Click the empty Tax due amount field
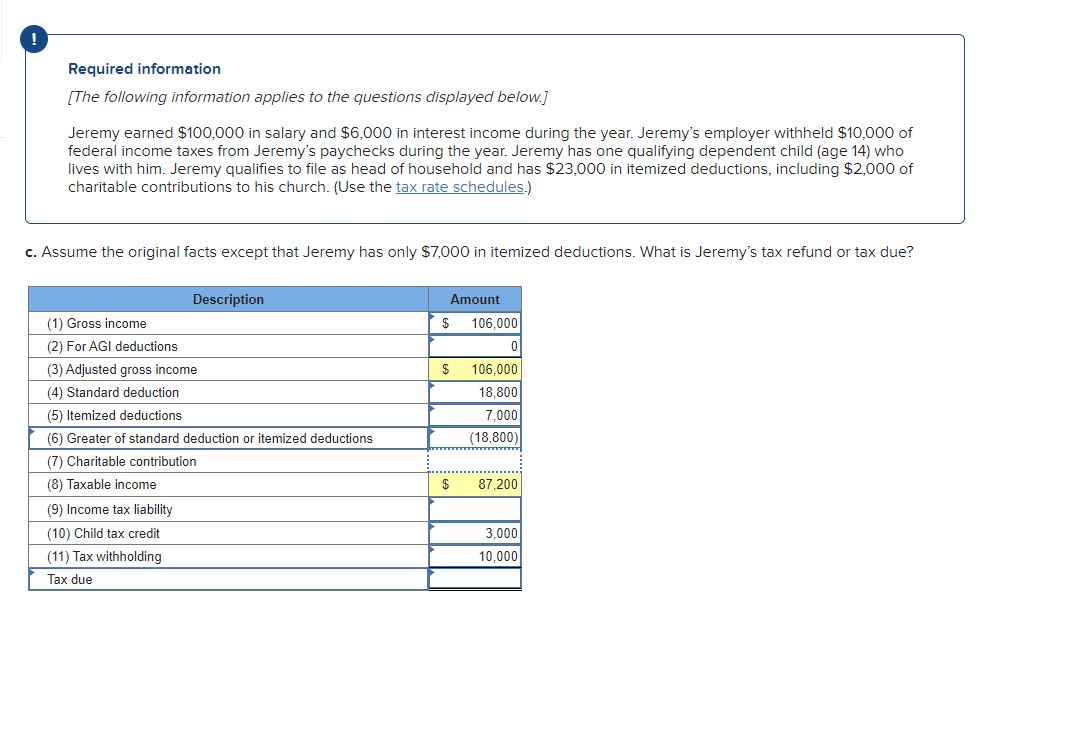Image resolution: width=1089 pixels, height=751 pixels. click(x=475, y=579)
